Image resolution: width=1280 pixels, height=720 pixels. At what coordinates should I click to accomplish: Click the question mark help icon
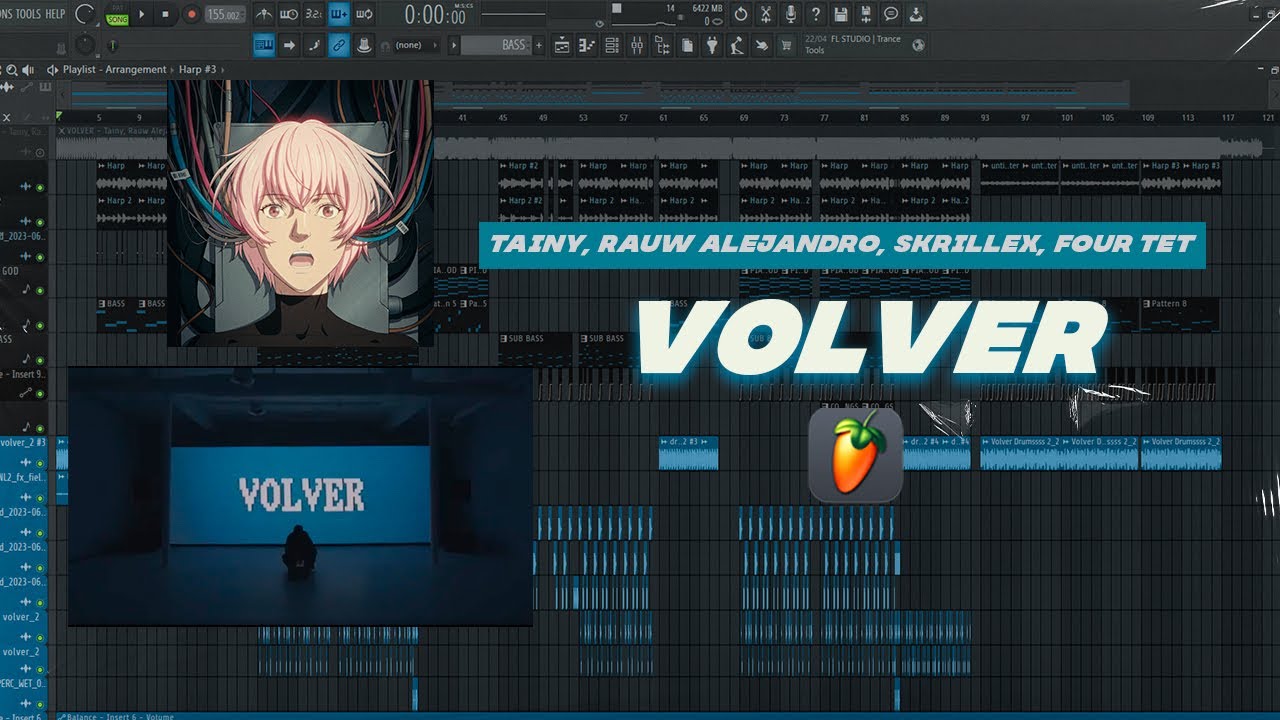click(x=815, y=14)
